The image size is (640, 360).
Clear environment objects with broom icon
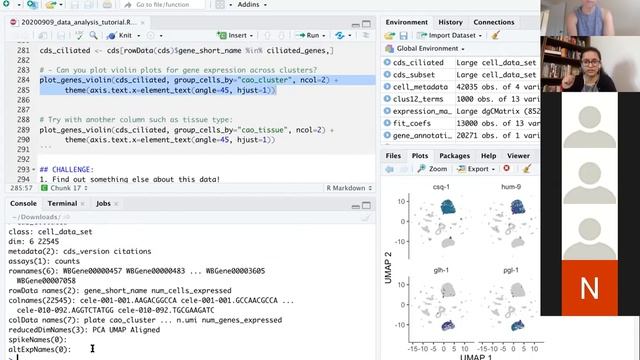click(x=496, y=35)
